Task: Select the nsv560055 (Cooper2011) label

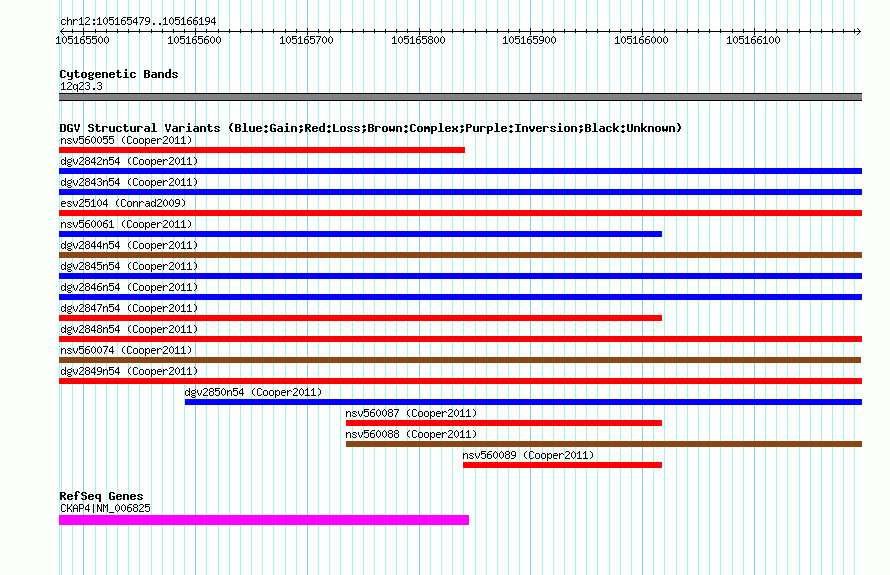Action: (x=126, y=140)
